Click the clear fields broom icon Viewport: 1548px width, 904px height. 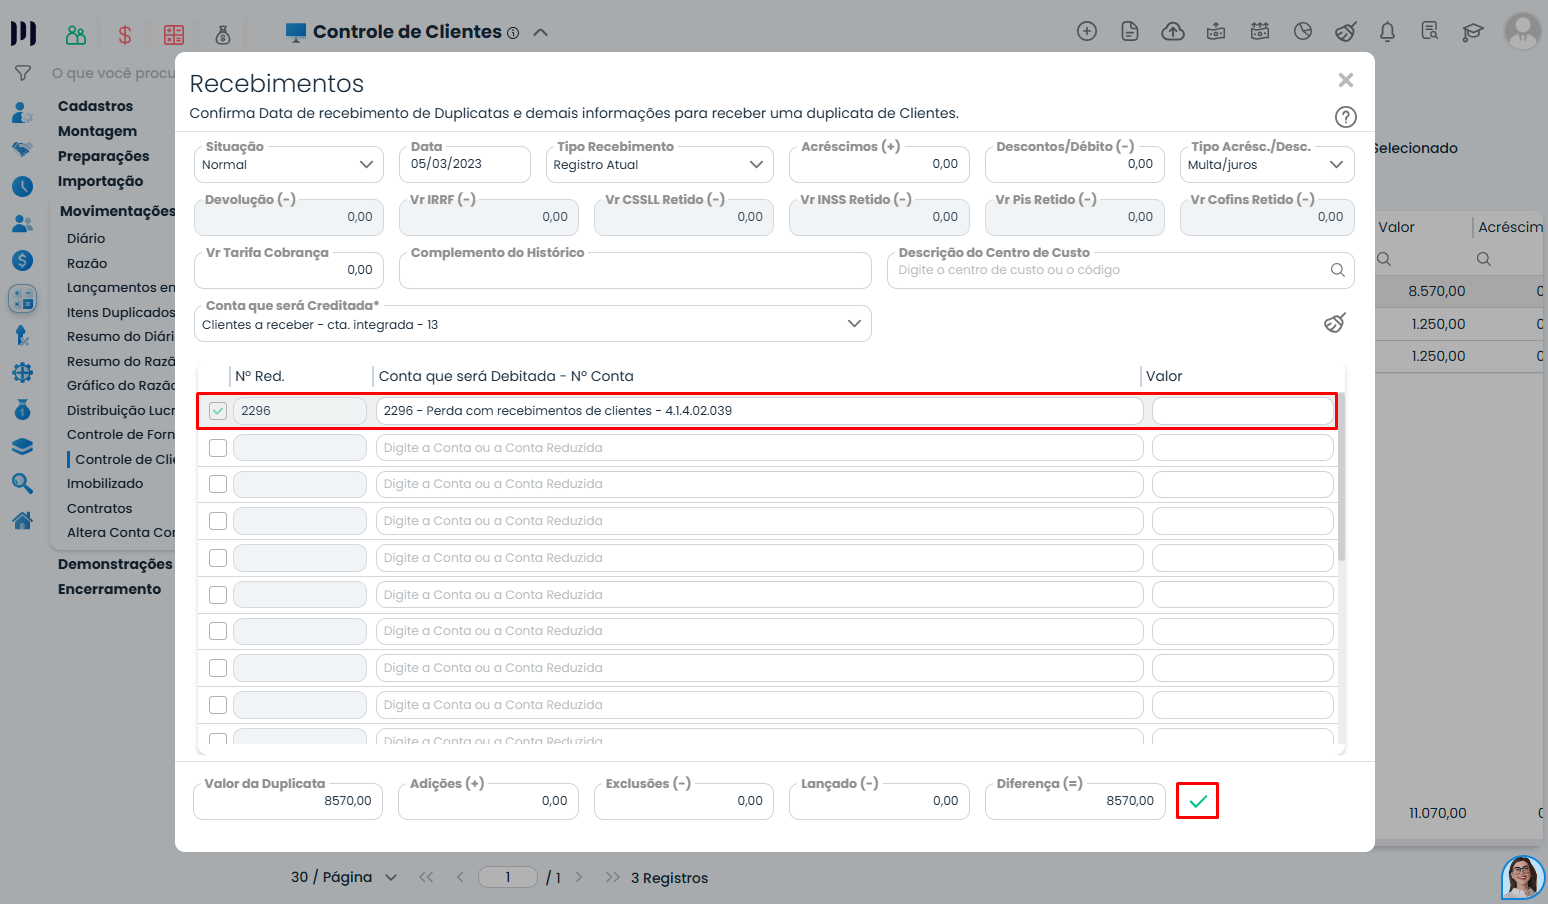(x=1334, y=323)
